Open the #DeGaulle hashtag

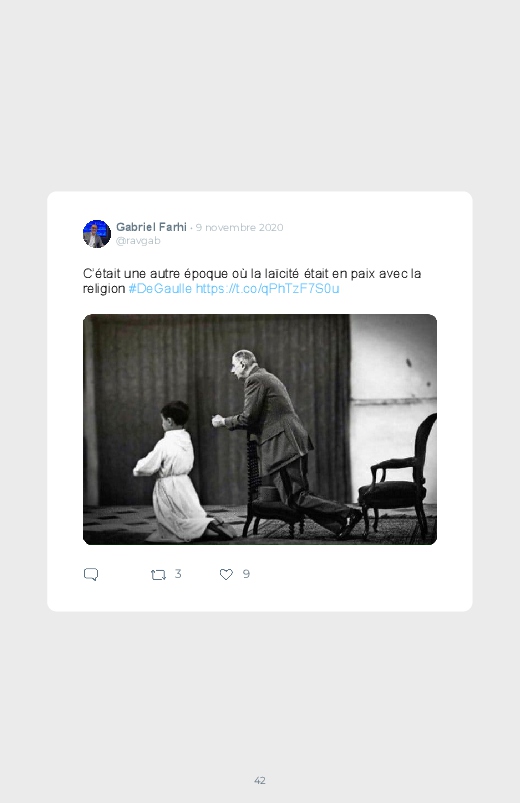(x=160, y=289)
